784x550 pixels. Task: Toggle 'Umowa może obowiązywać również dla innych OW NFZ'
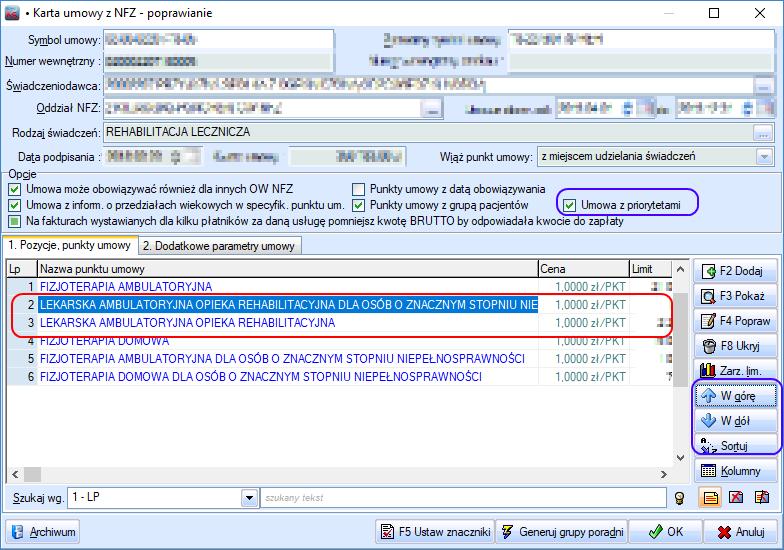14,190
